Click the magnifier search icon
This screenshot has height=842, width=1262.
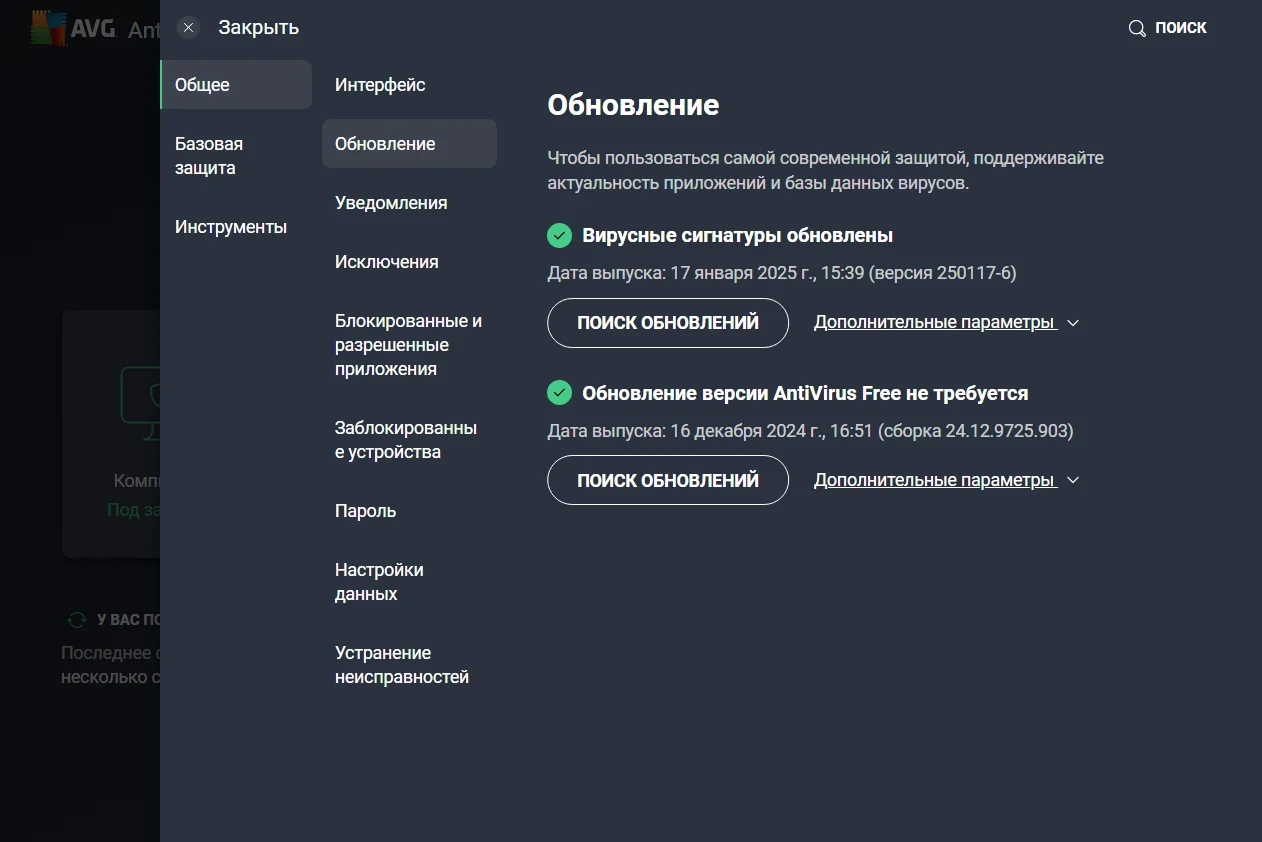pyautogui.click(x=1137, y=28)
